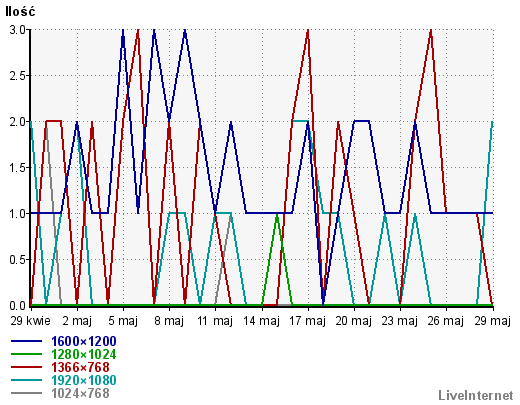Click the 1600×1200 legend label
The image size is (520, 405).
[84, 341]
